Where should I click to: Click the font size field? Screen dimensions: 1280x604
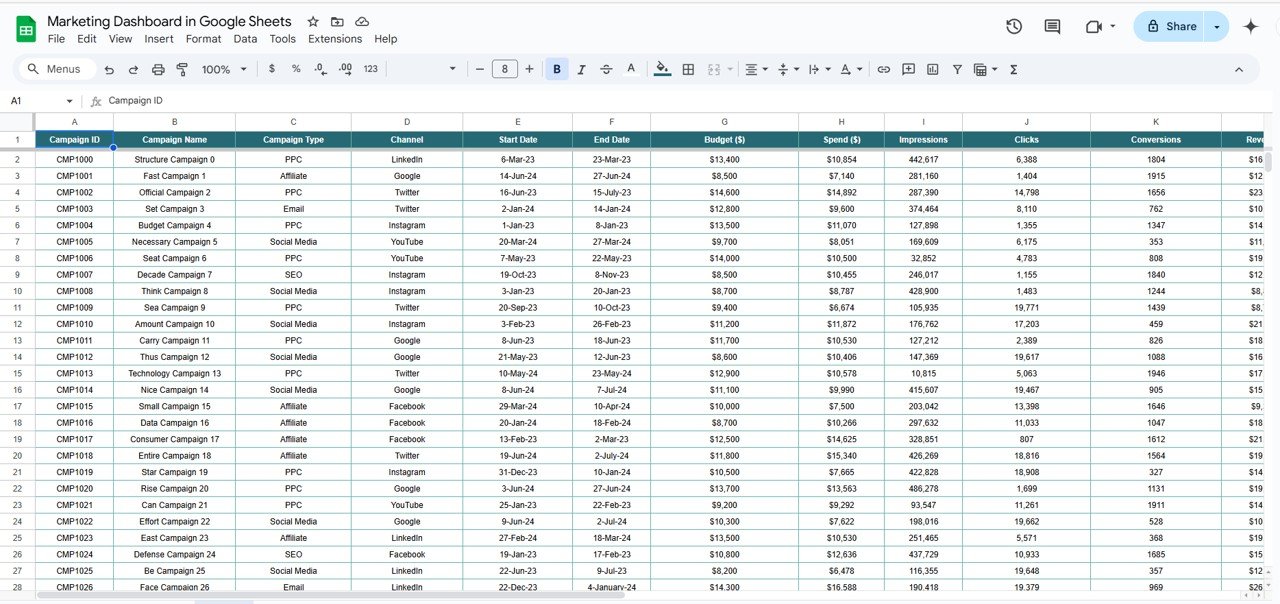[x=504, y=69]
